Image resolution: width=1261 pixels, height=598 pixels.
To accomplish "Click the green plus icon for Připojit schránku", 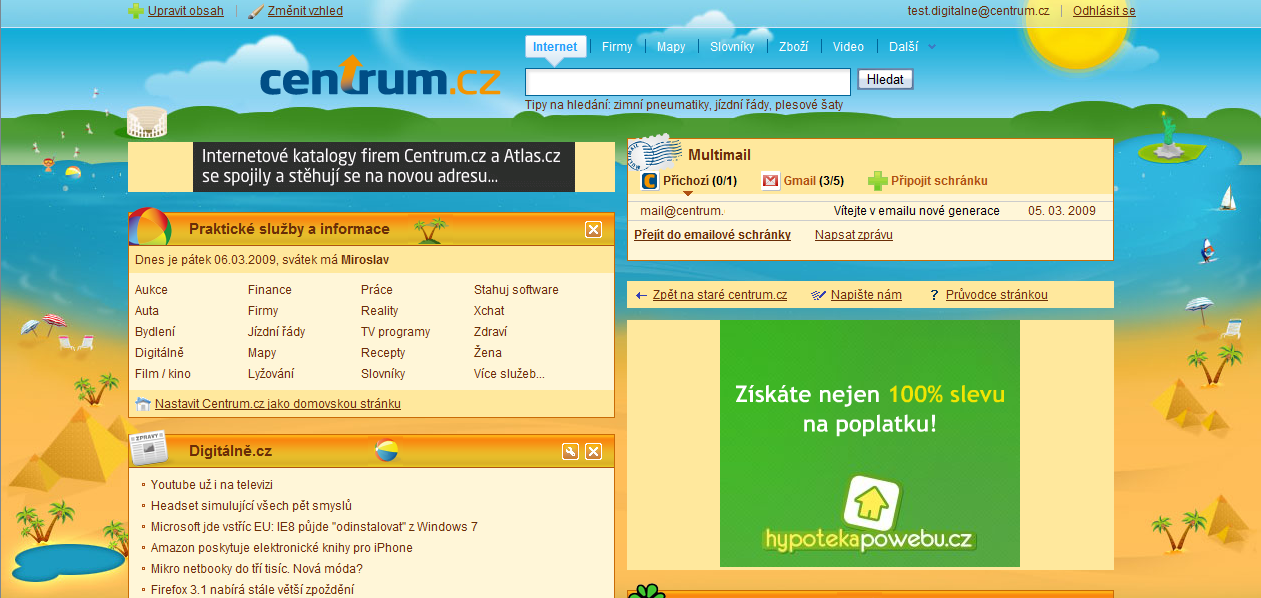I will pyautogui.click(x=877, y=181).
